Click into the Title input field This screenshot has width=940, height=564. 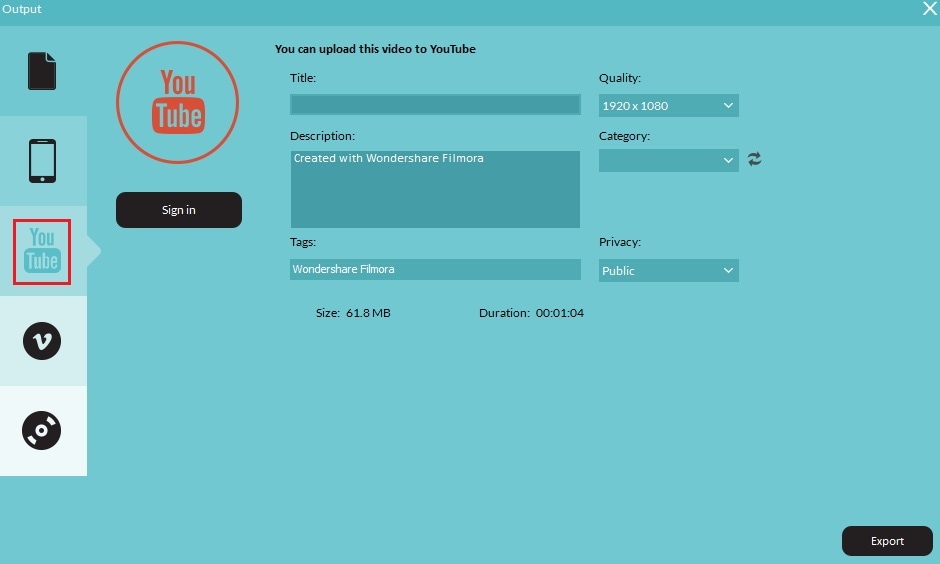[x=435, y=104]
